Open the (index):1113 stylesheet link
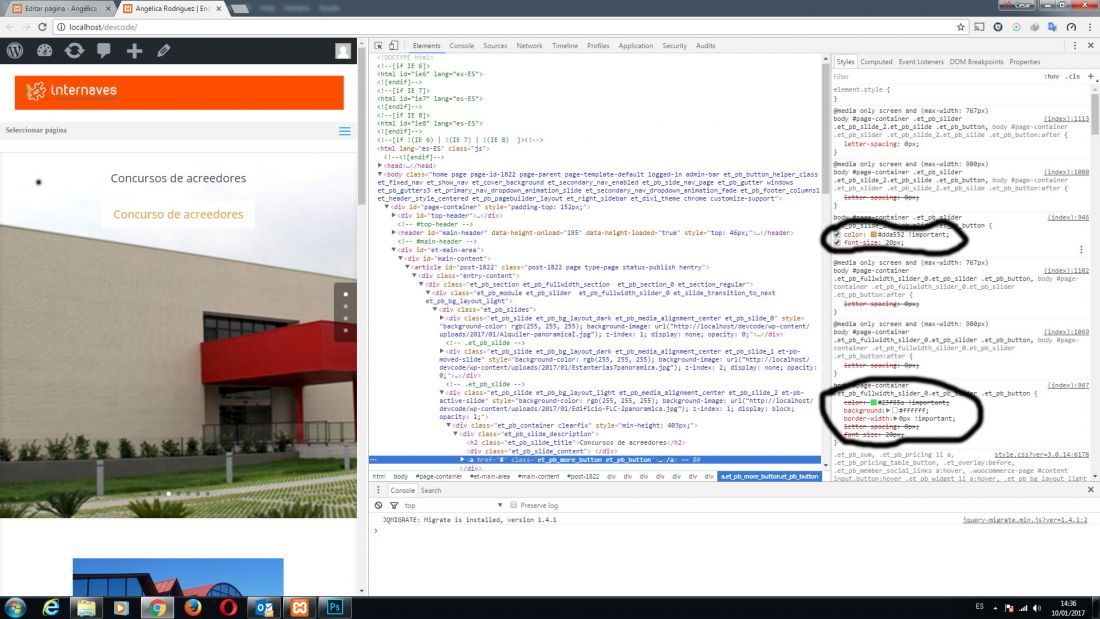Image resolution: width=1100 pixels, height=619 pixels. [1066, 119]
